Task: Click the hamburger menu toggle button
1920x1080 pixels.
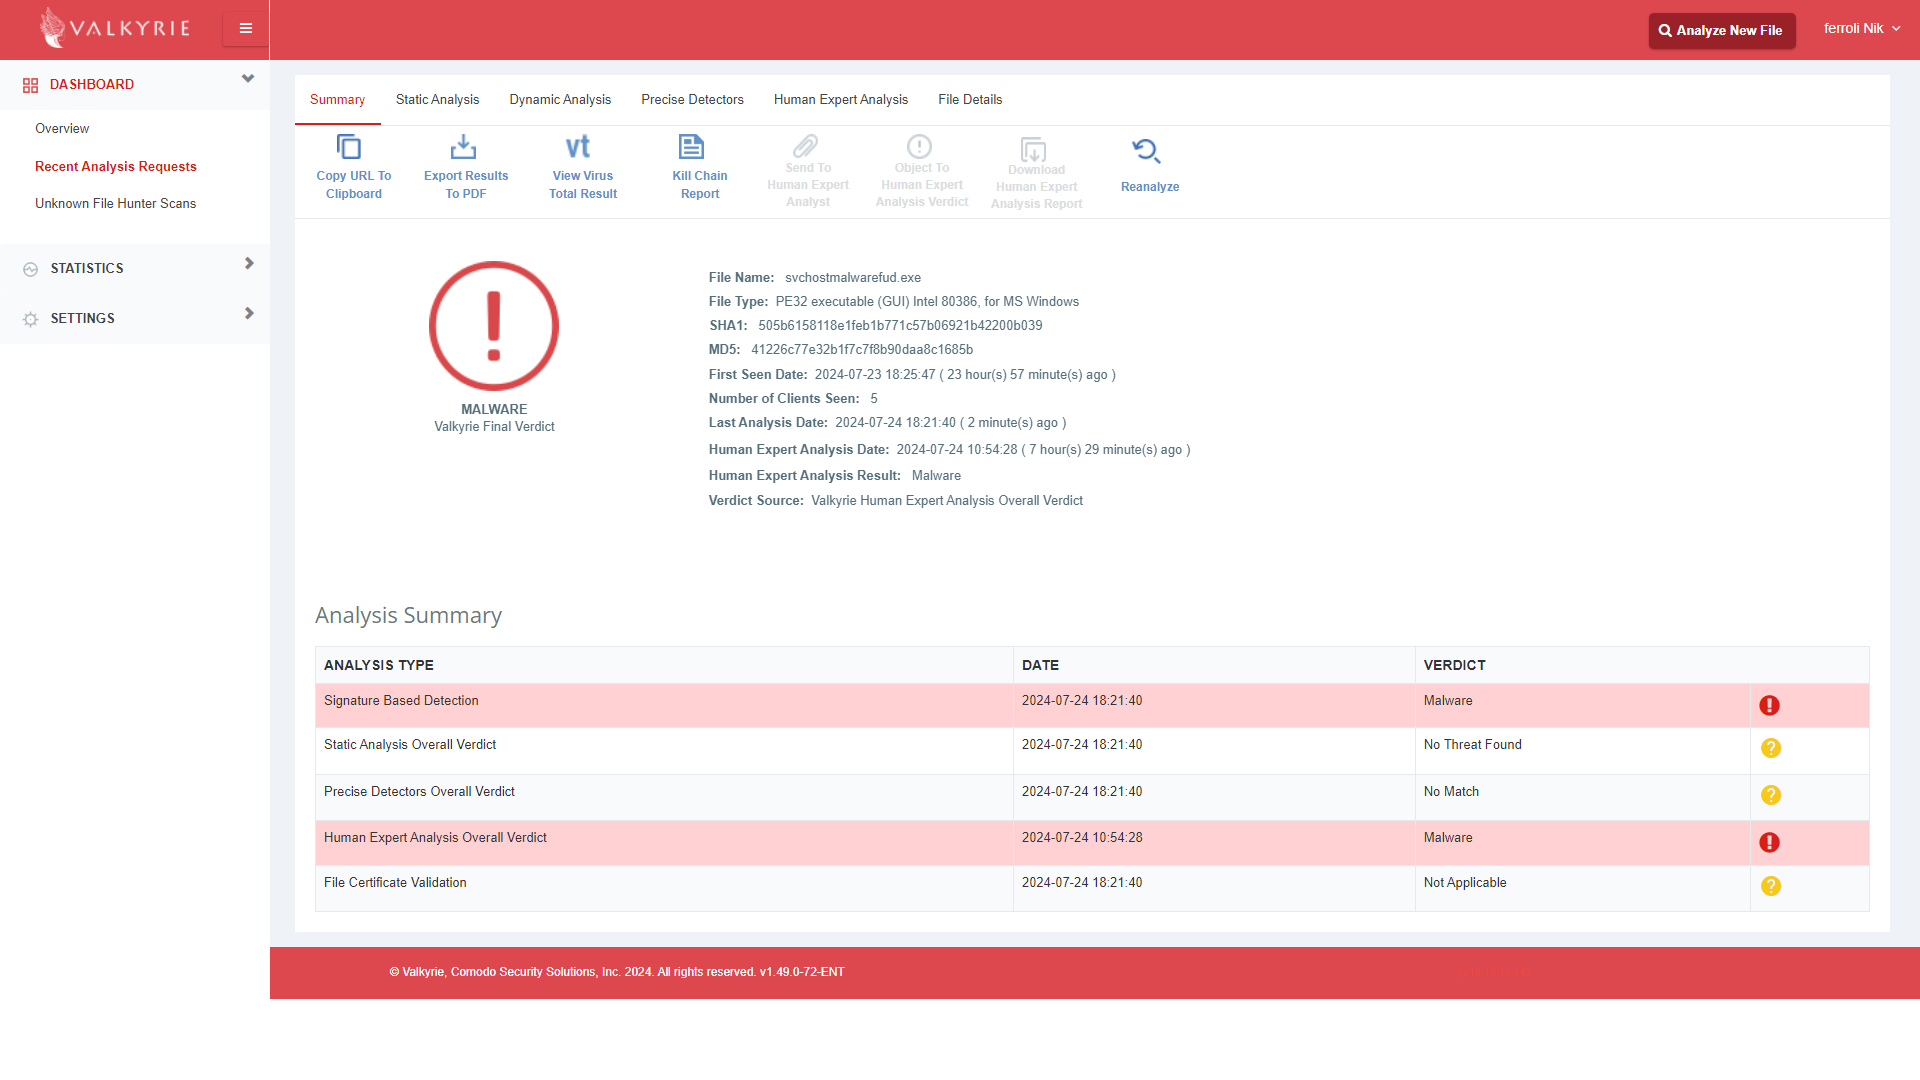Action: pos(245,29)
